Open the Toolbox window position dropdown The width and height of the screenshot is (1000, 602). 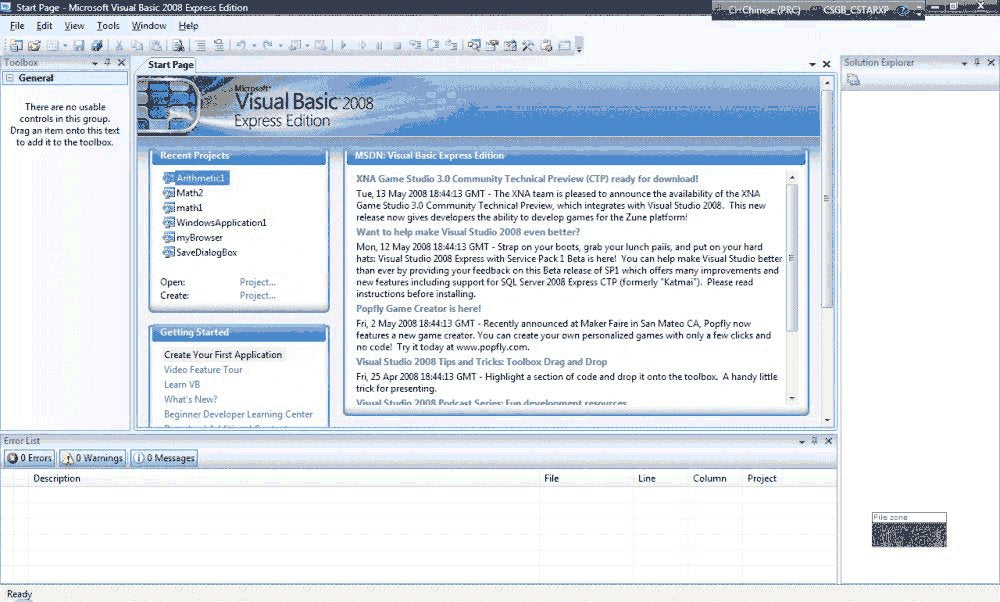click(94, 63)
